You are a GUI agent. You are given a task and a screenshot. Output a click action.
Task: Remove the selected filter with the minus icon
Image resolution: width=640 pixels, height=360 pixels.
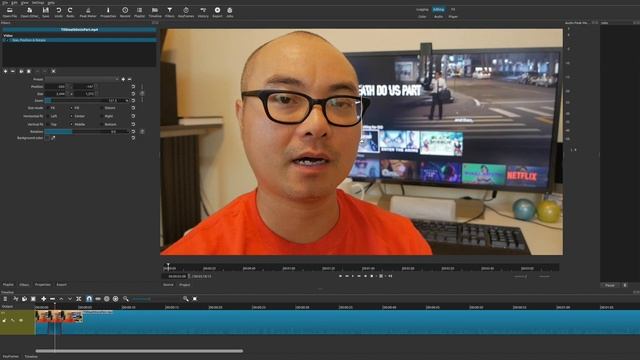[x=13, y=71]
